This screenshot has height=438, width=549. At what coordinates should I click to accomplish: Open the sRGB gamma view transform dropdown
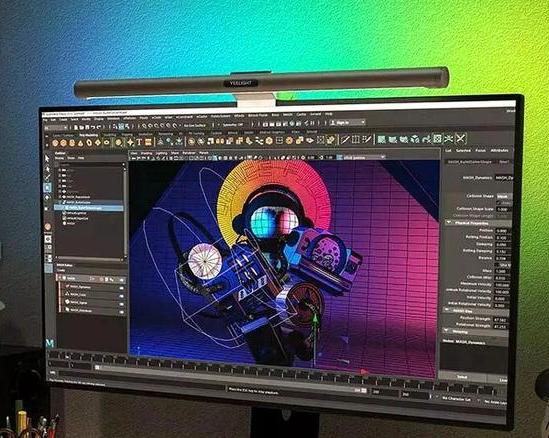(x=361, y=158)
